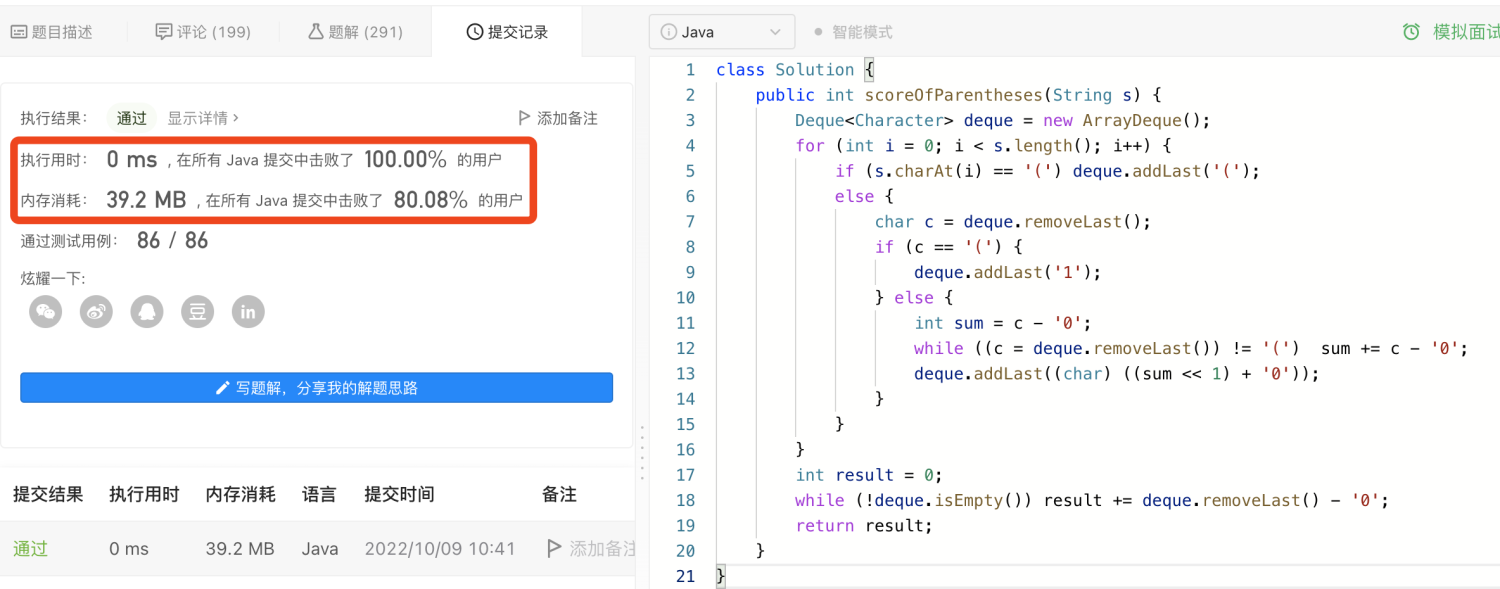Click the flag icon beside 添加备注
This screenshot has height=589, width=1500.
(524, 118)
